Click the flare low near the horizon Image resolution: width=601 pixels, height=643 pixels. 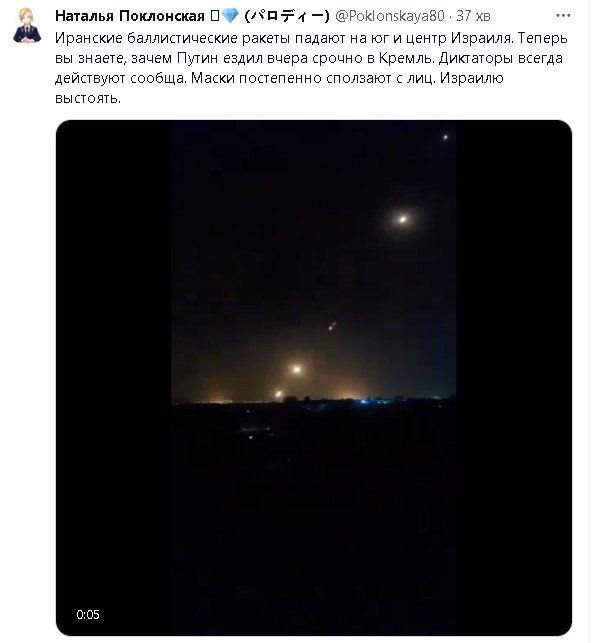279,394
